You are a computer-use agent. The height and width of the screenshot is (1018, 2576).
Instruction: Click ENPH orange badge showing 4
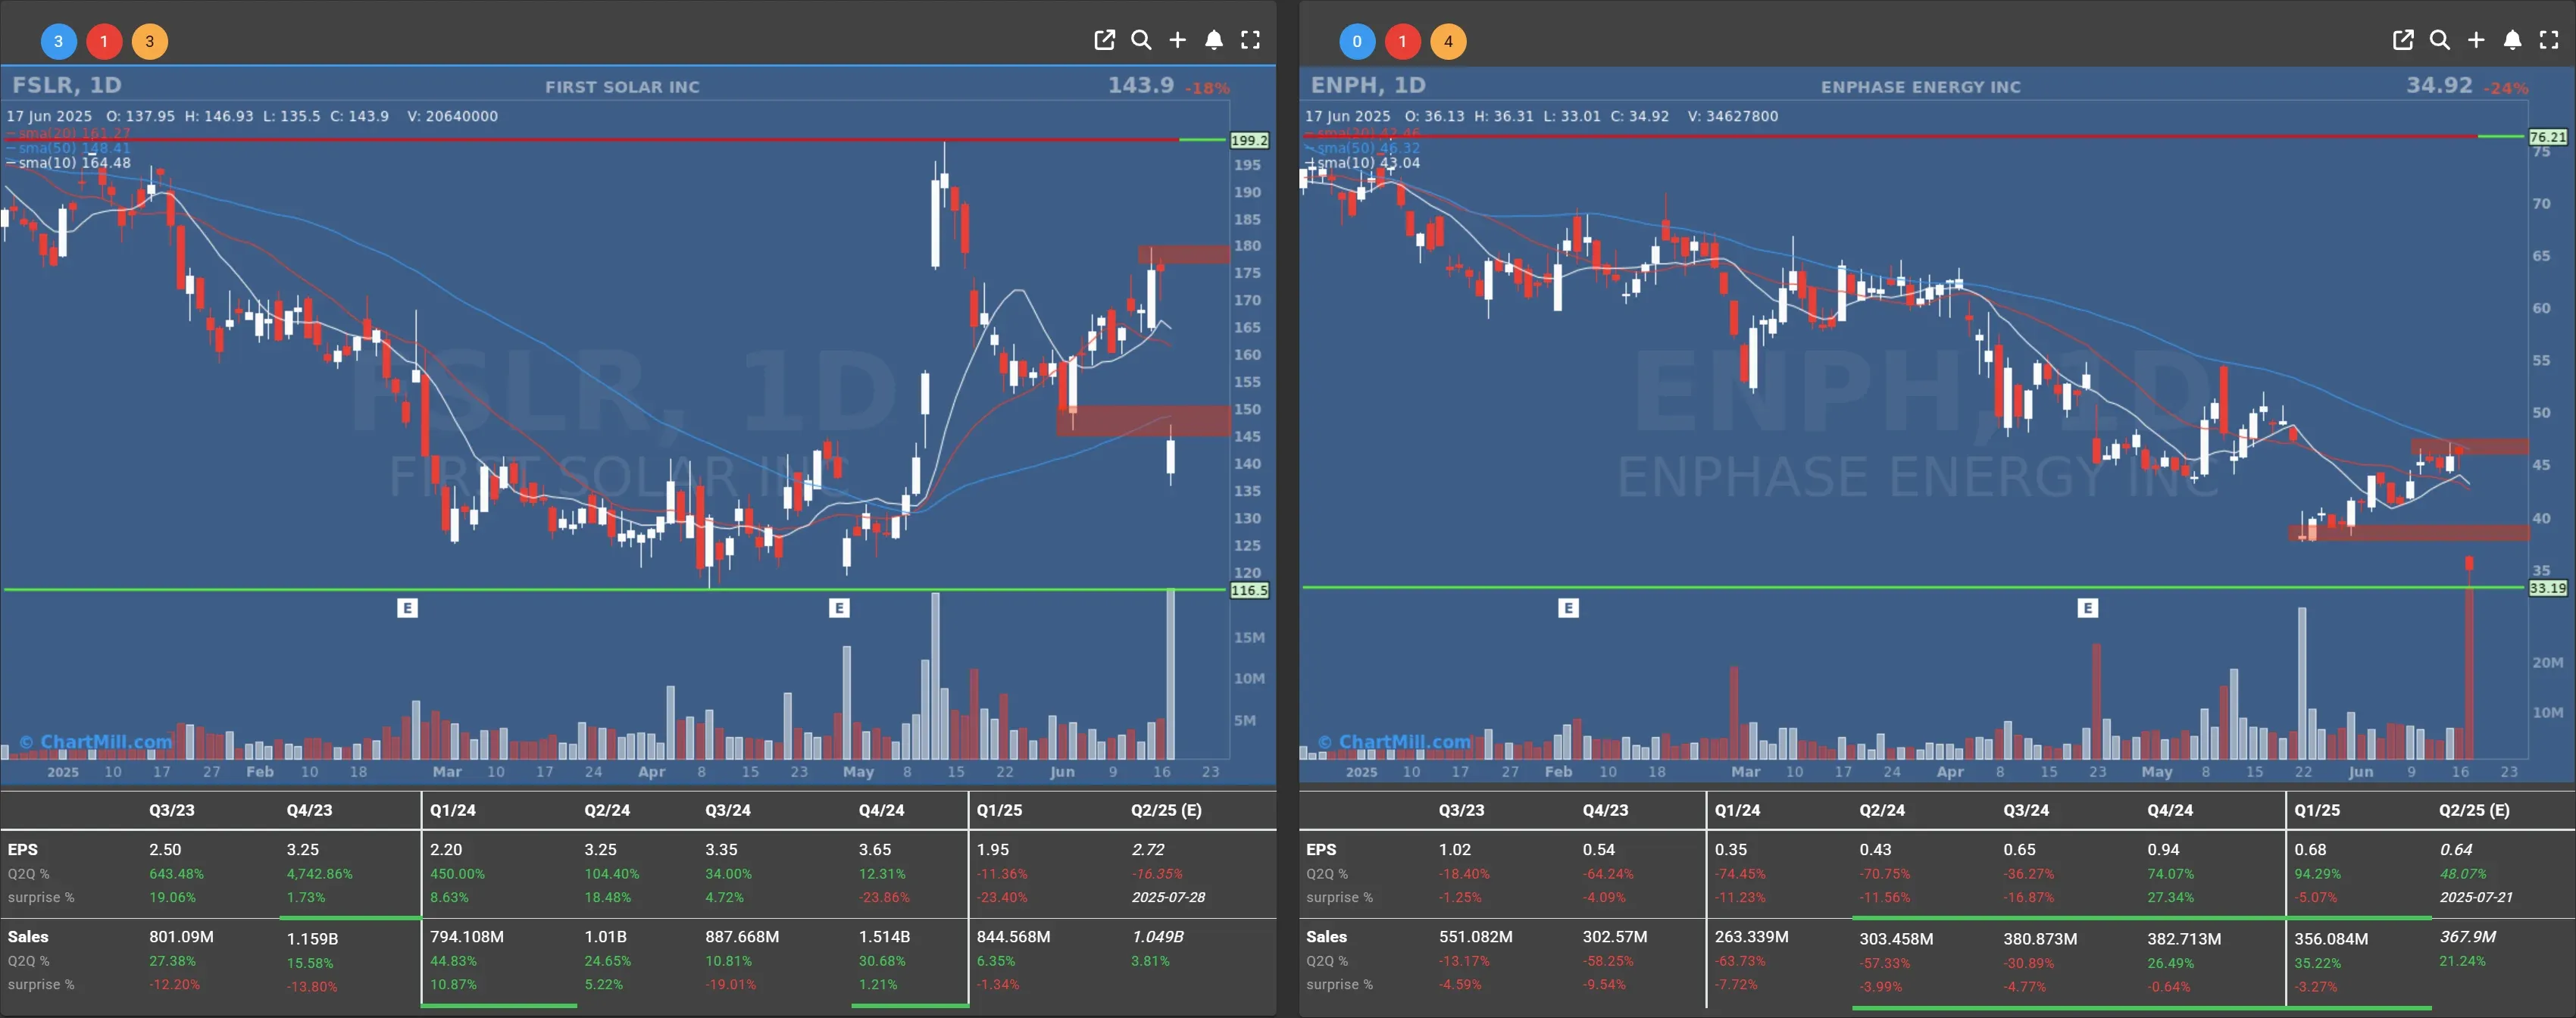(1448, 41)
